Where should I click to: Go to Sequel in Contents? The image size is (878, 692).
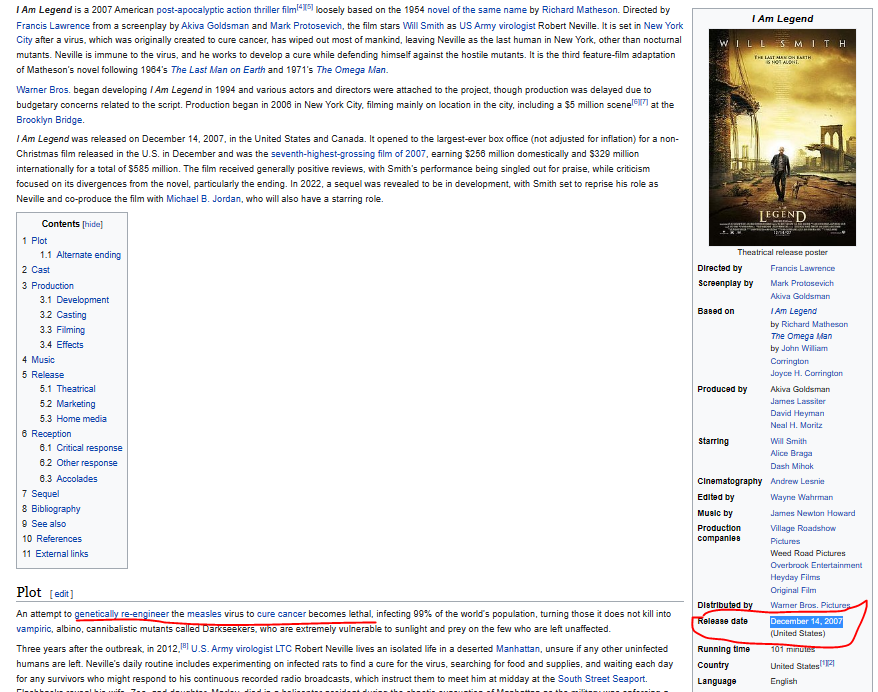(x=45, y=494)
